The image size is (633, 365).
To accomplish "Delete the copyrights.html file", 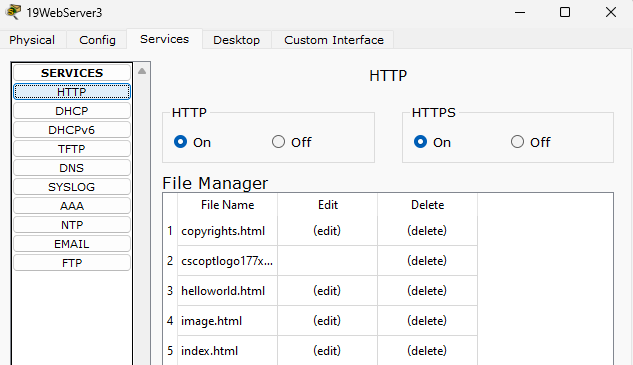I will pos(427,231).
